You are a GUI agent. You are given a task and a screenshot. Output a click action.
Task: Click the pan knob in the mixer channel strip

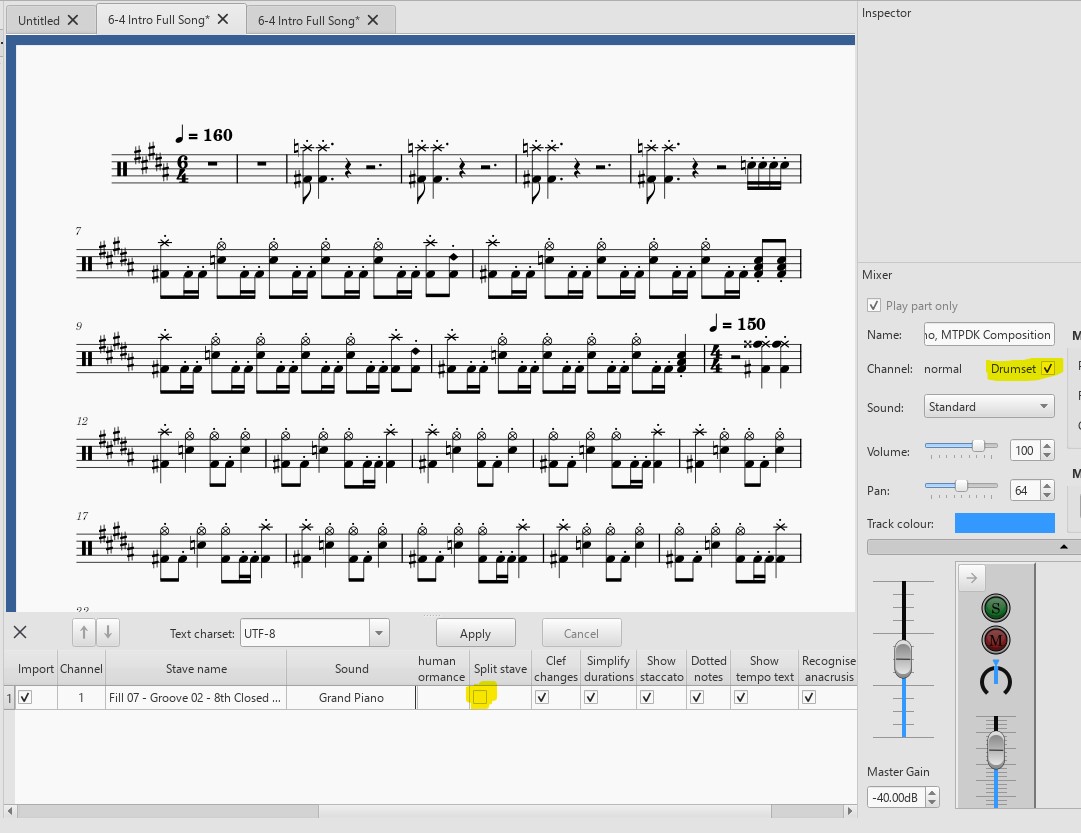pyautogui.click(x=995, y=680)
